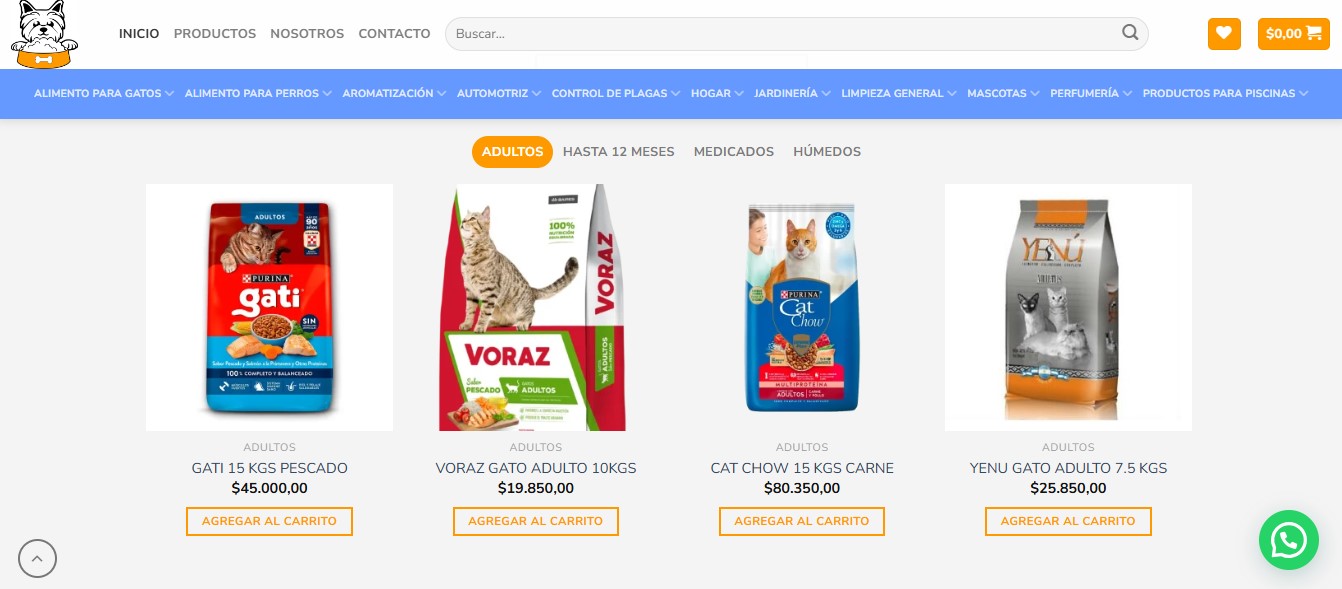Image resolution: width=1342 pixels, height=589 pixels.
Task: Add Cat Chow 15 kgs Carne to cart
Action: (802, 521)
